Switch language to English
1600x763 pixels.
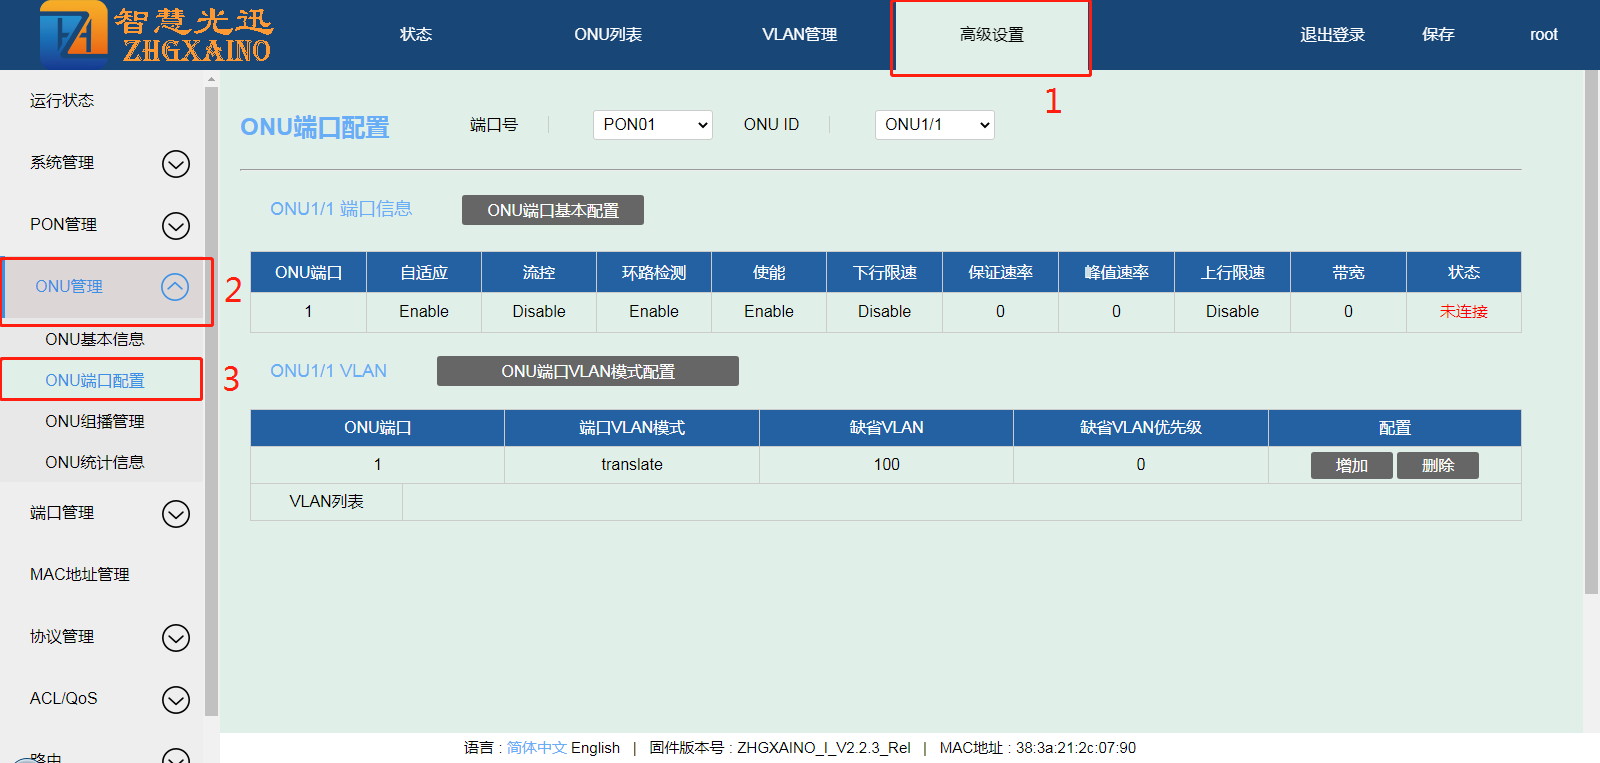point(595,748)
